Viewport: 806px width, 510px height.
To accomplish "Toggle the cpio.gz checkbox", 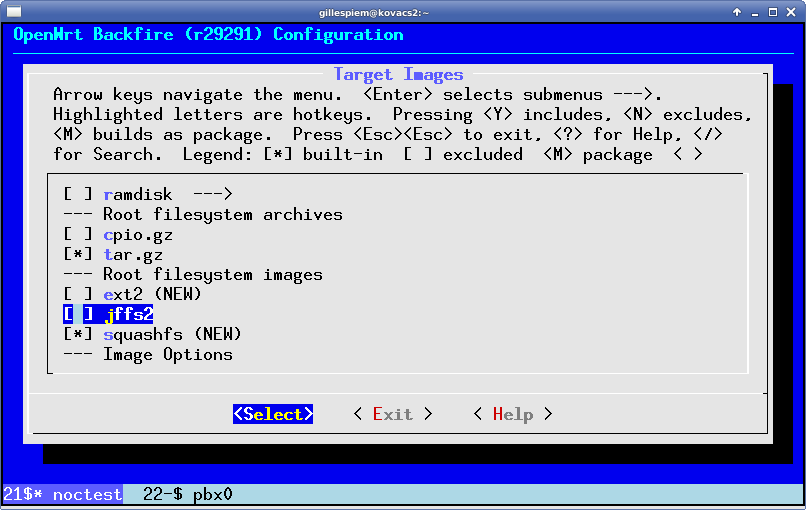I will coord(78,234).
